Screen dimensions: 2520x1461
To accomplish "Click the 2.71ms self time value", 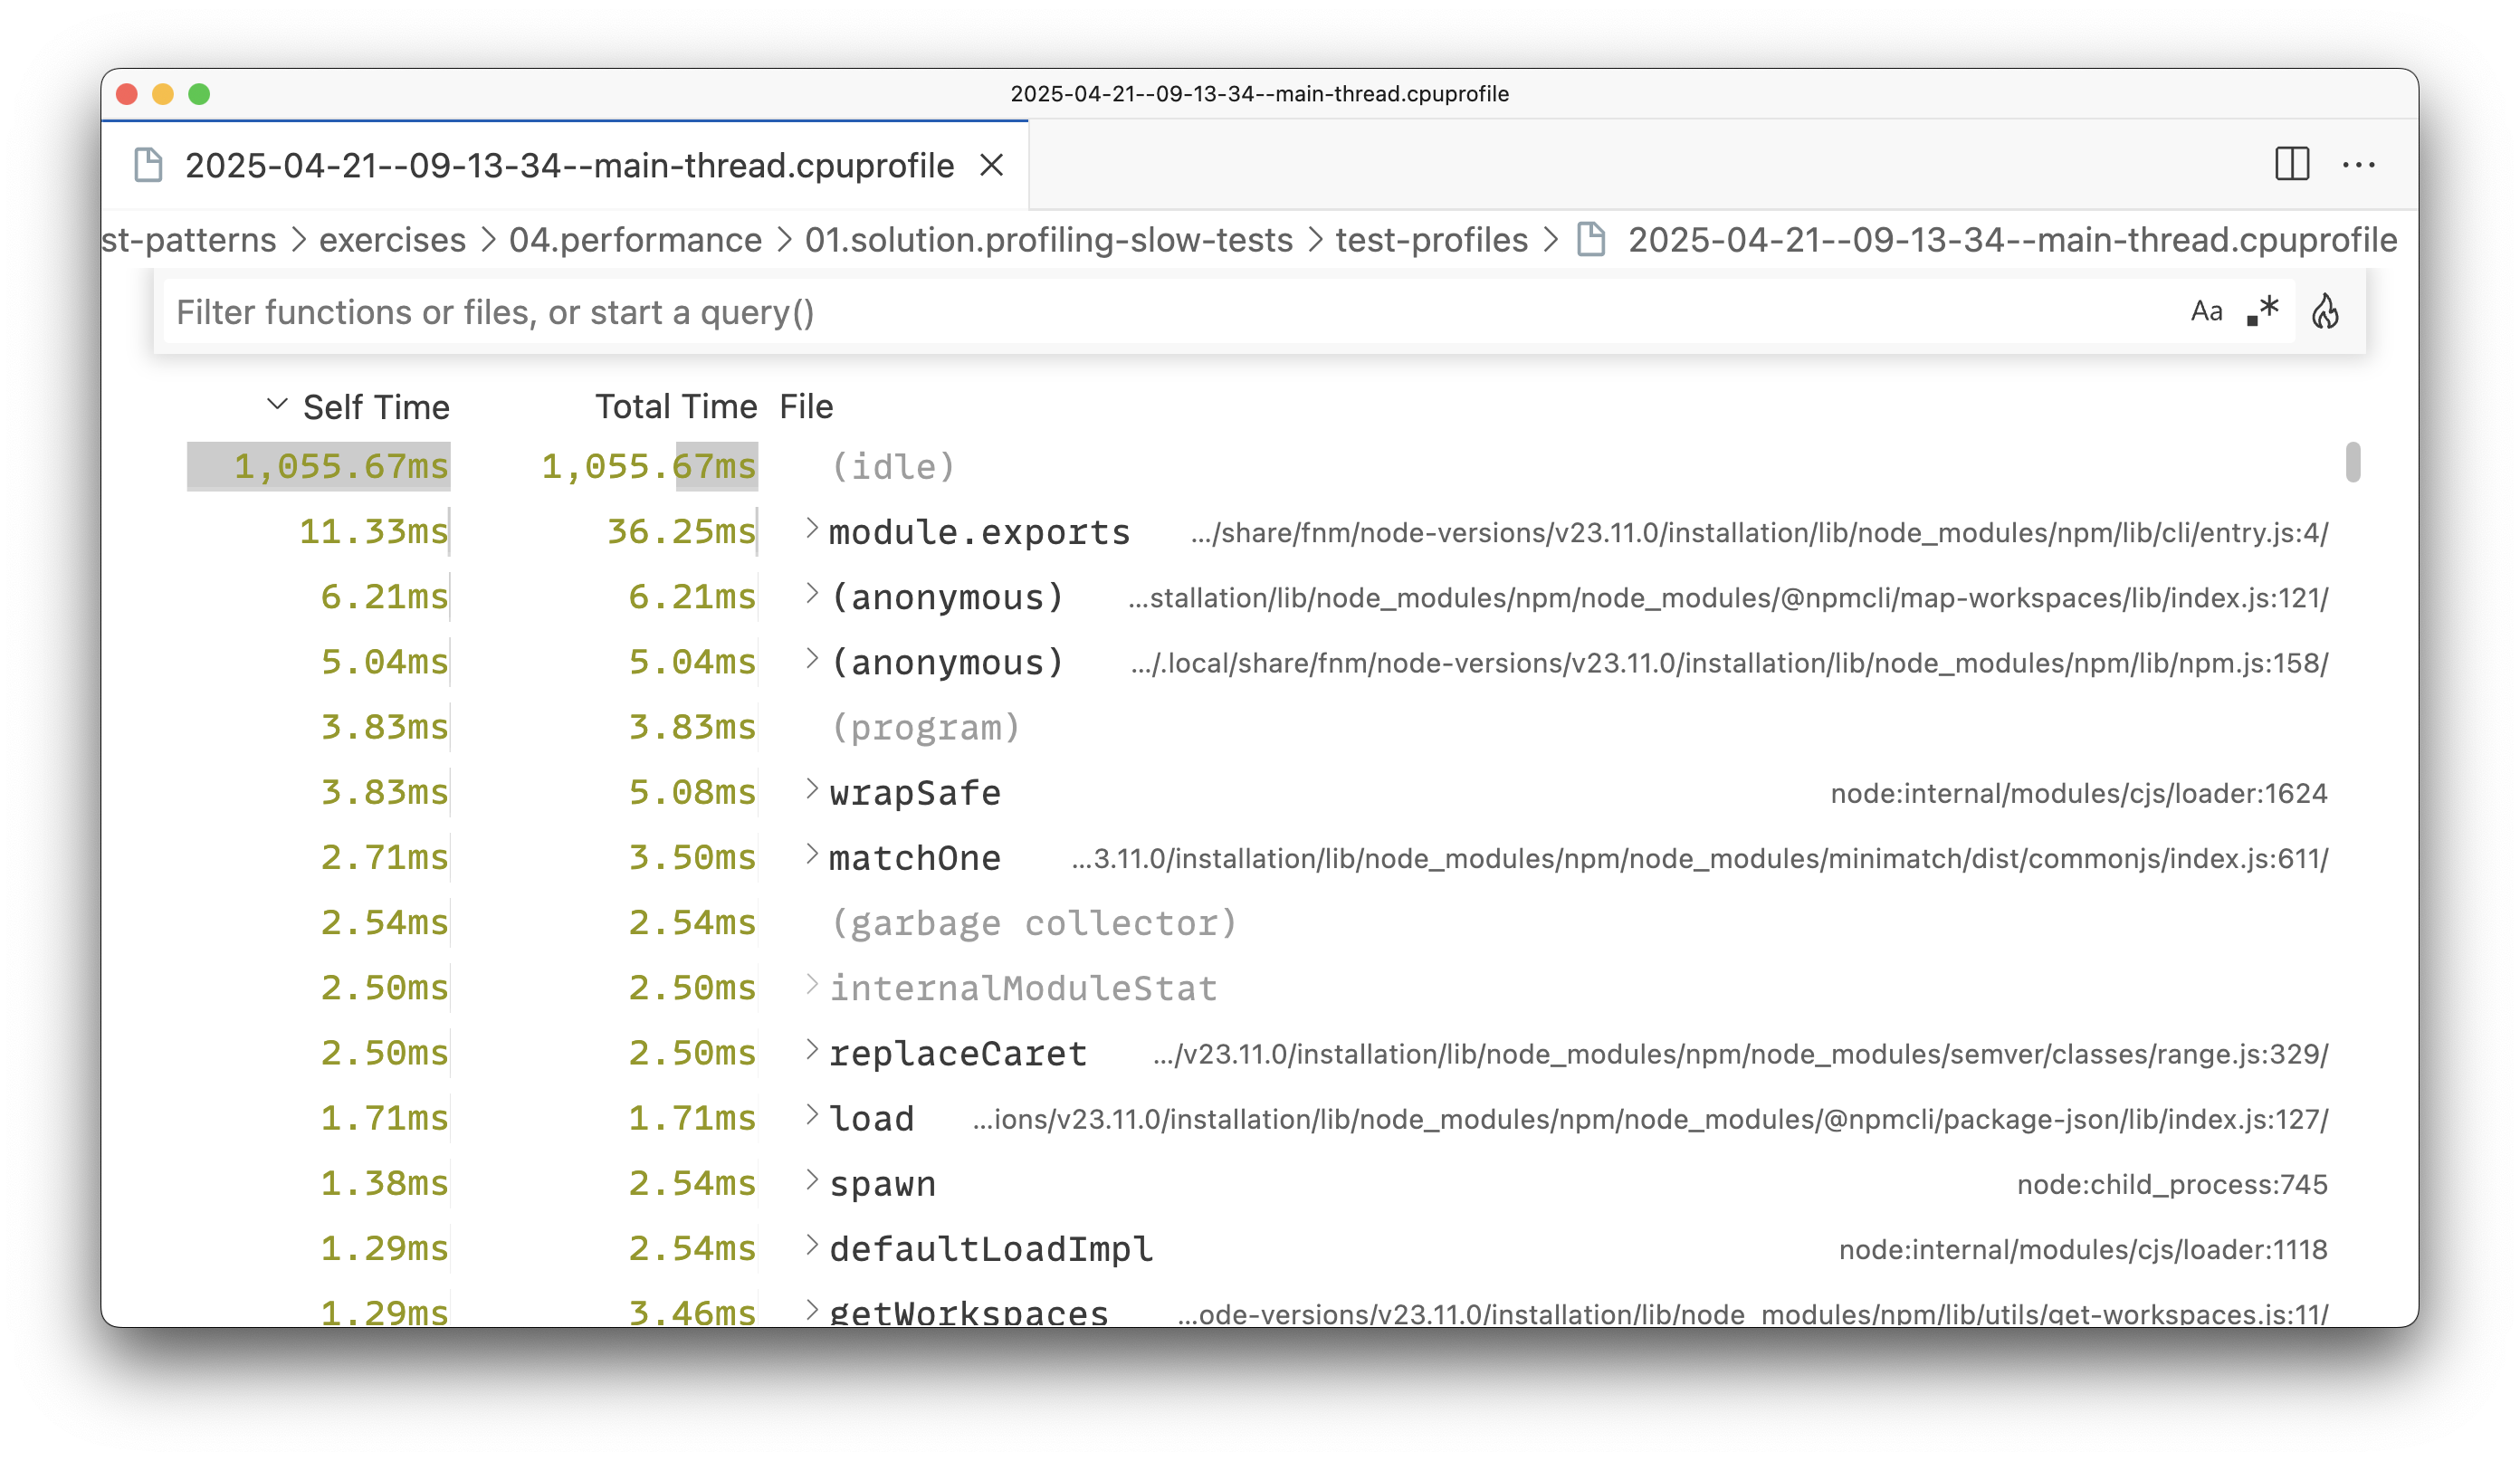I will pos(384,857).
